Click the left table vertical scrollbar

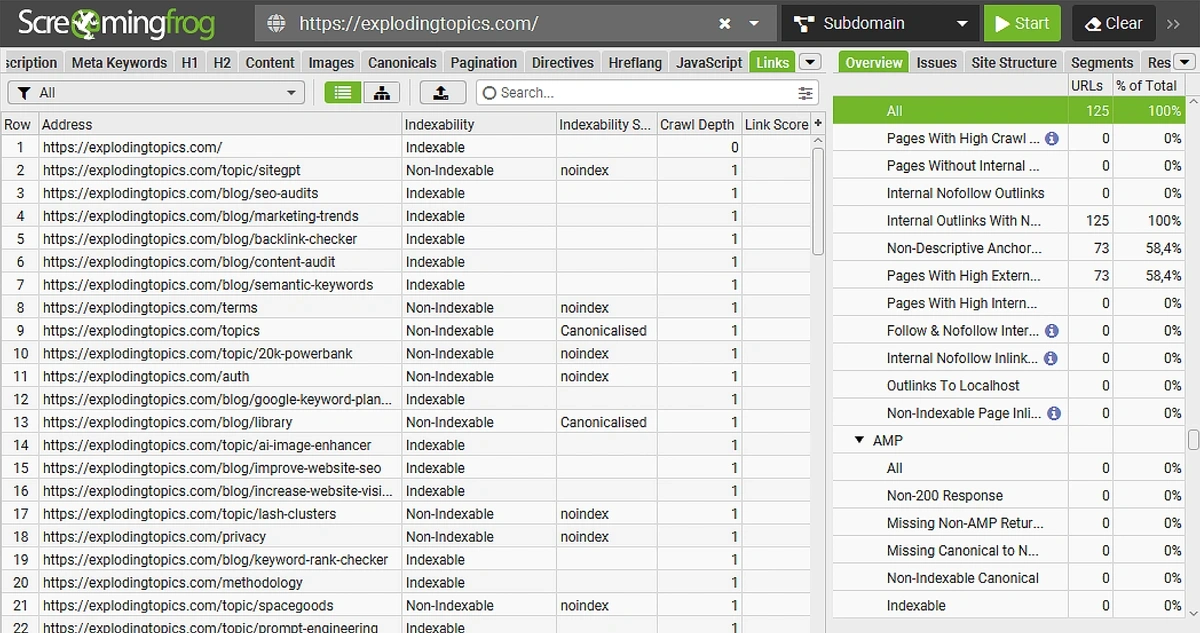(818, 200)
